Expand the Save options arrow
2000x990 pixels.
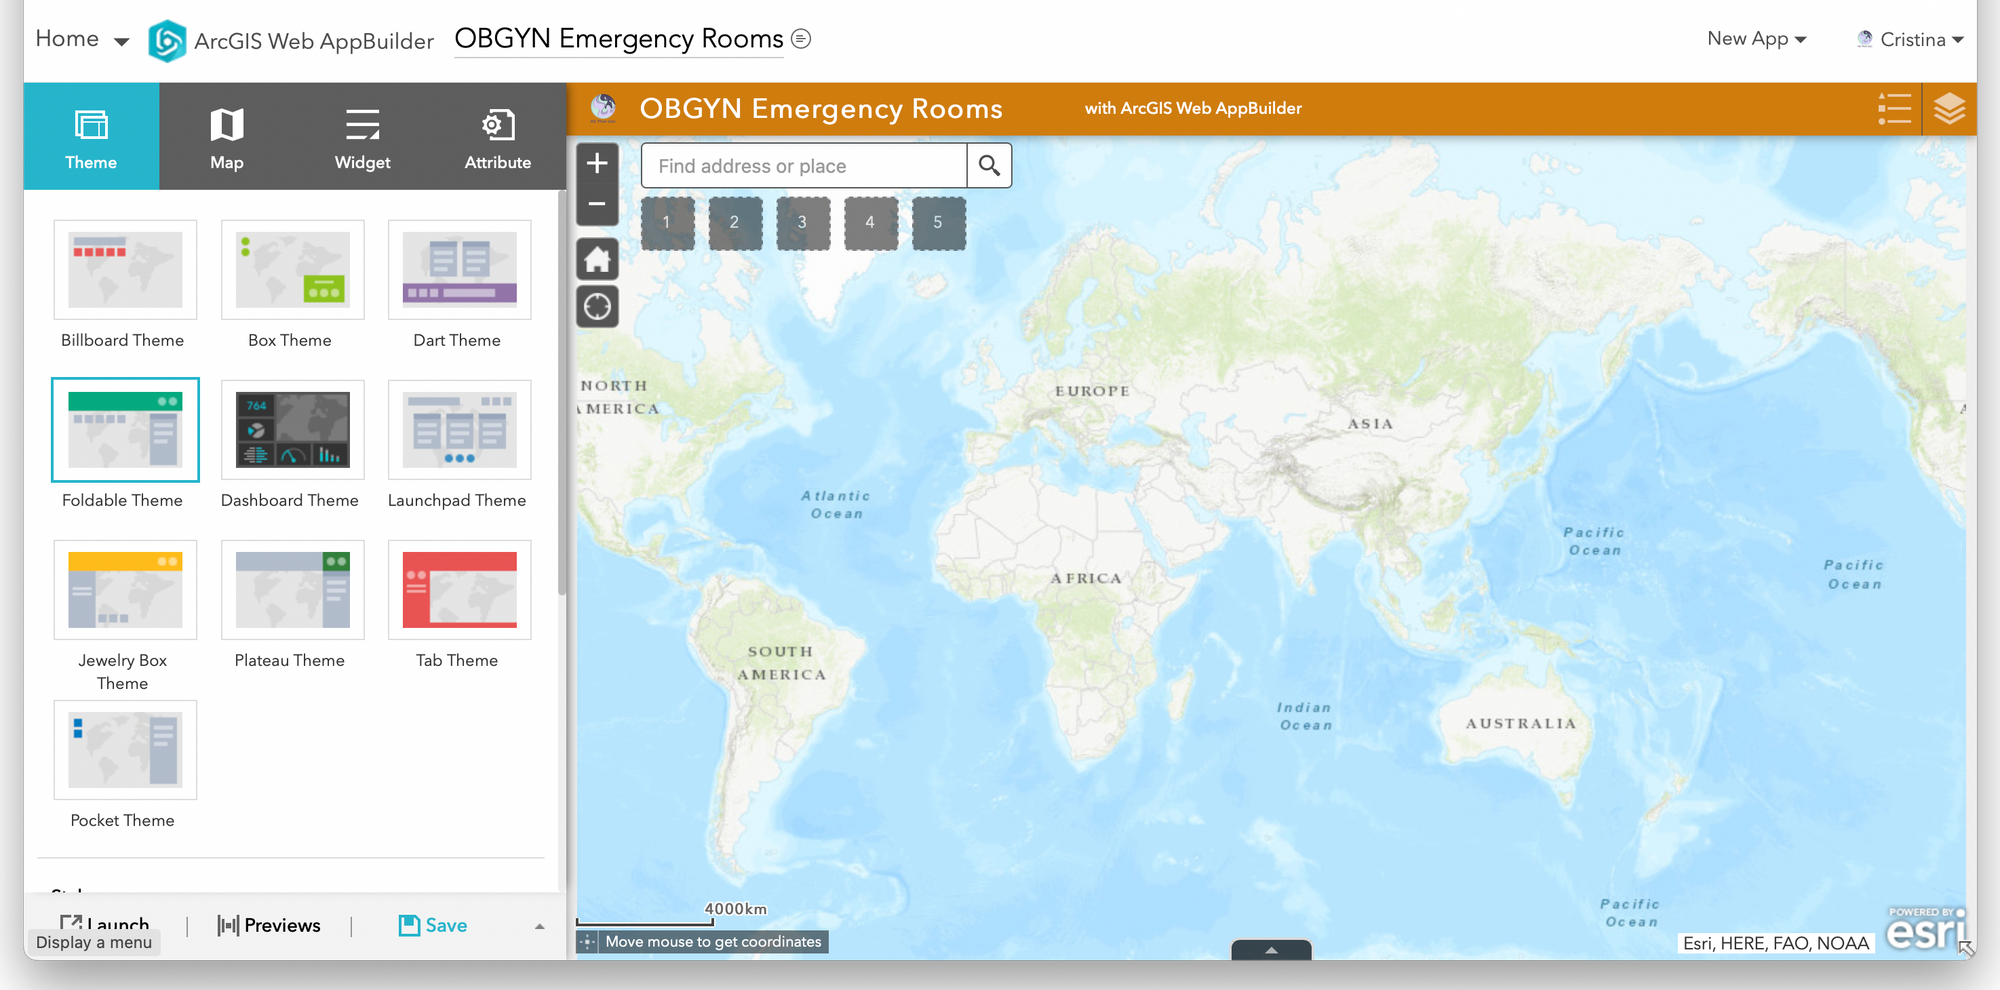point(540,926)
